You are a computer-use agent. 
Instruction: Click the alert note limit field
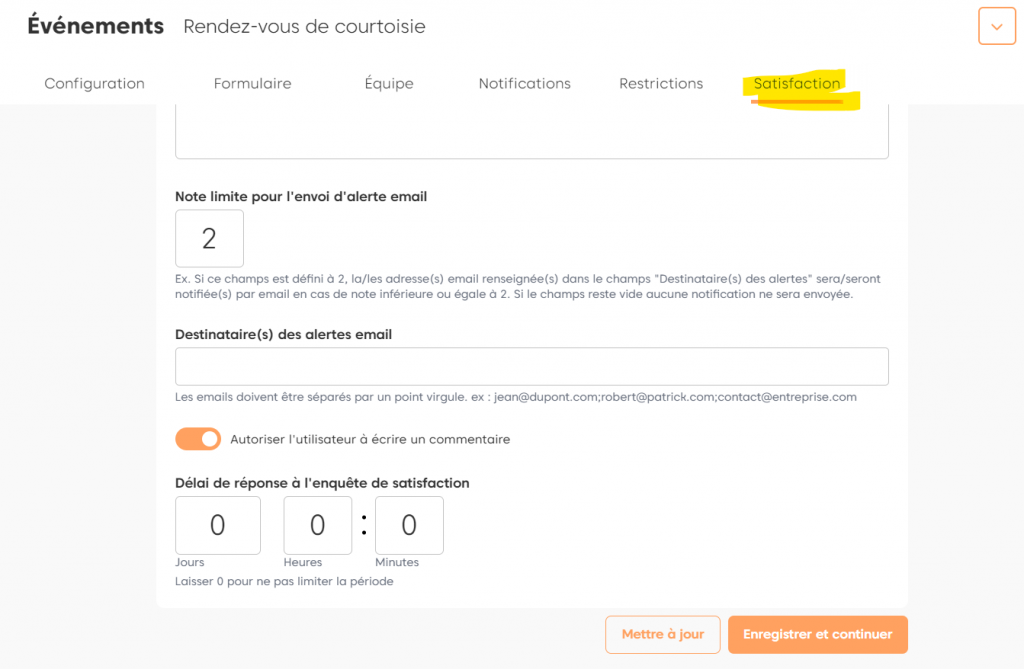point(209,238)
